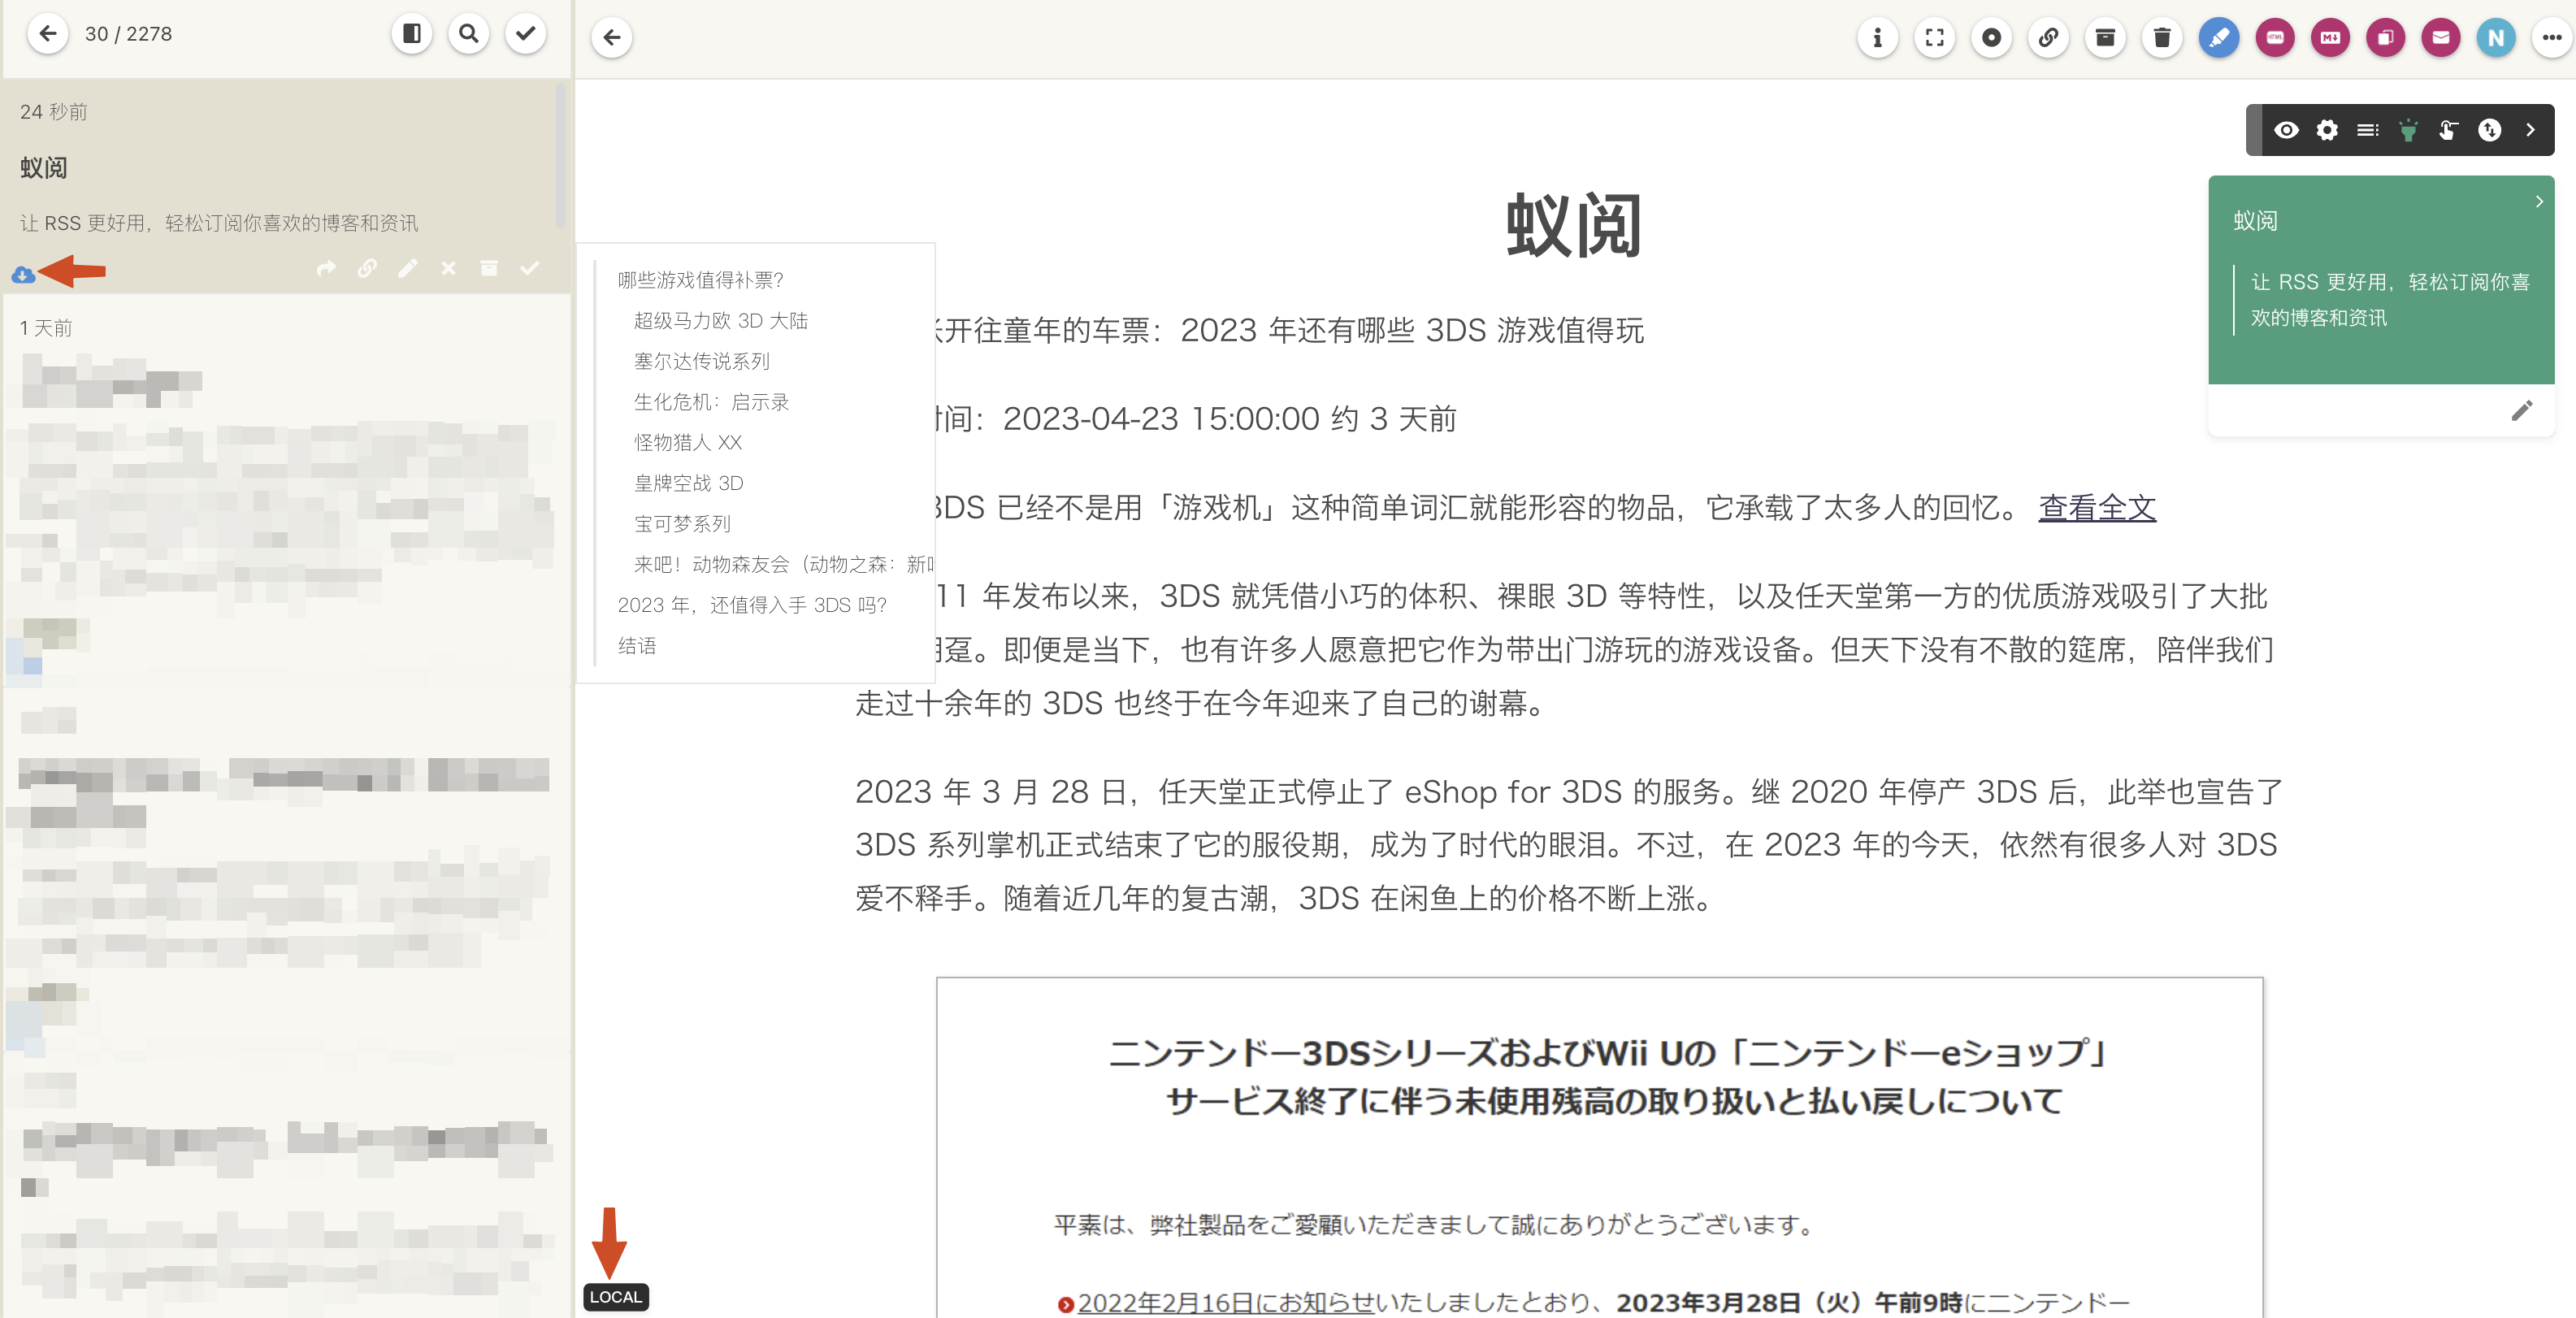Select '结语' from the table of contents
Image resolution: width=2576 pixels, height=1318 pixels.
pyautogui.click(x=637, y=645)
